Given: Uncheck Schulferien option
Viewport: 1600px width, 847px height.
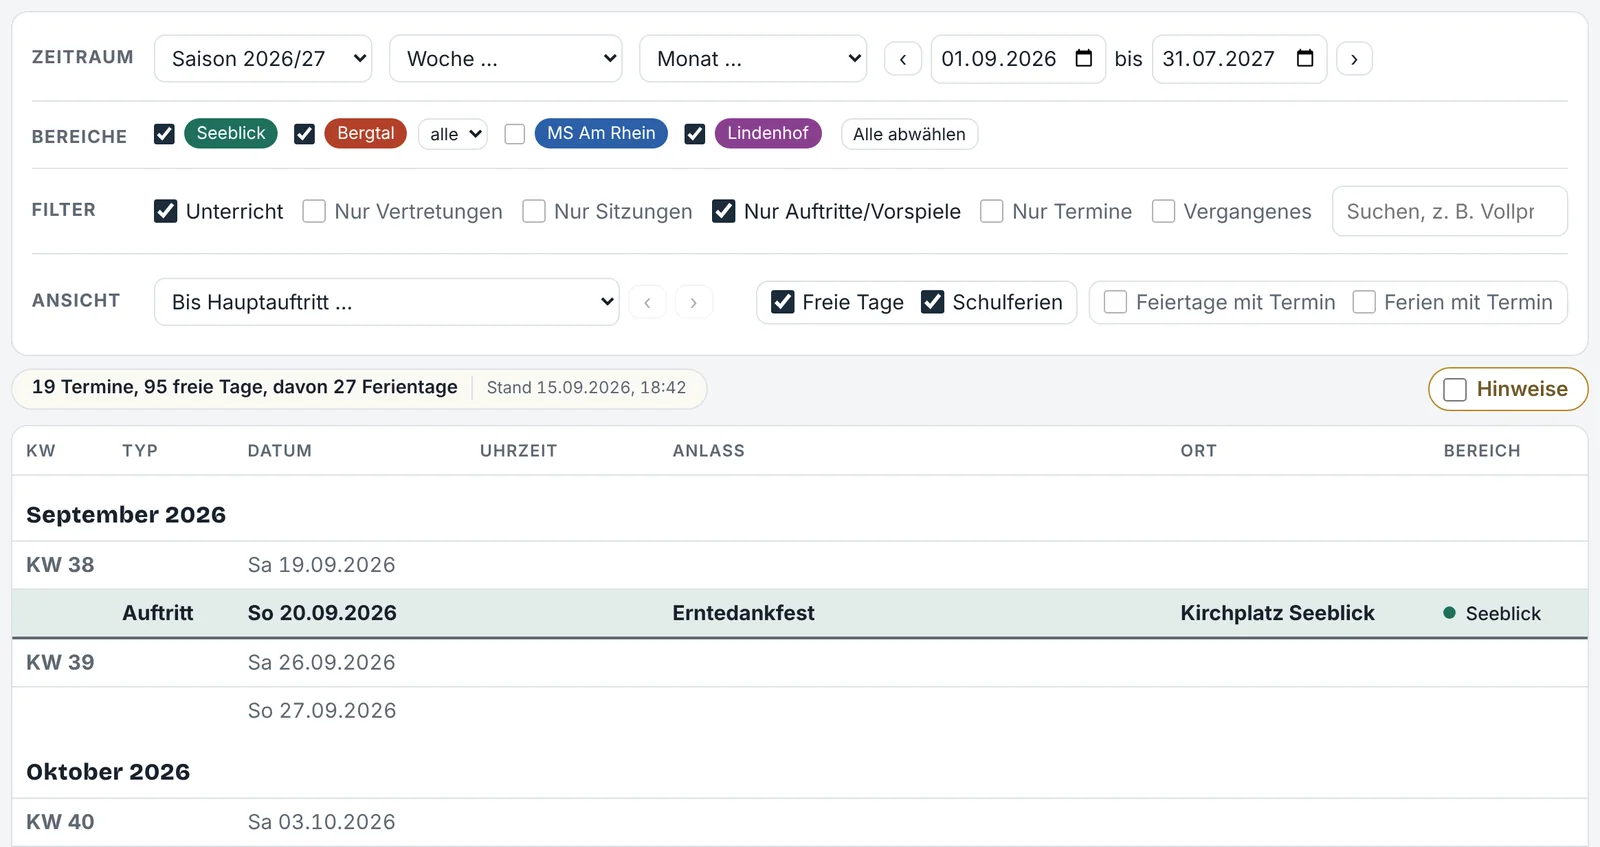Looking at the screenshot, I should pos(932,302).
